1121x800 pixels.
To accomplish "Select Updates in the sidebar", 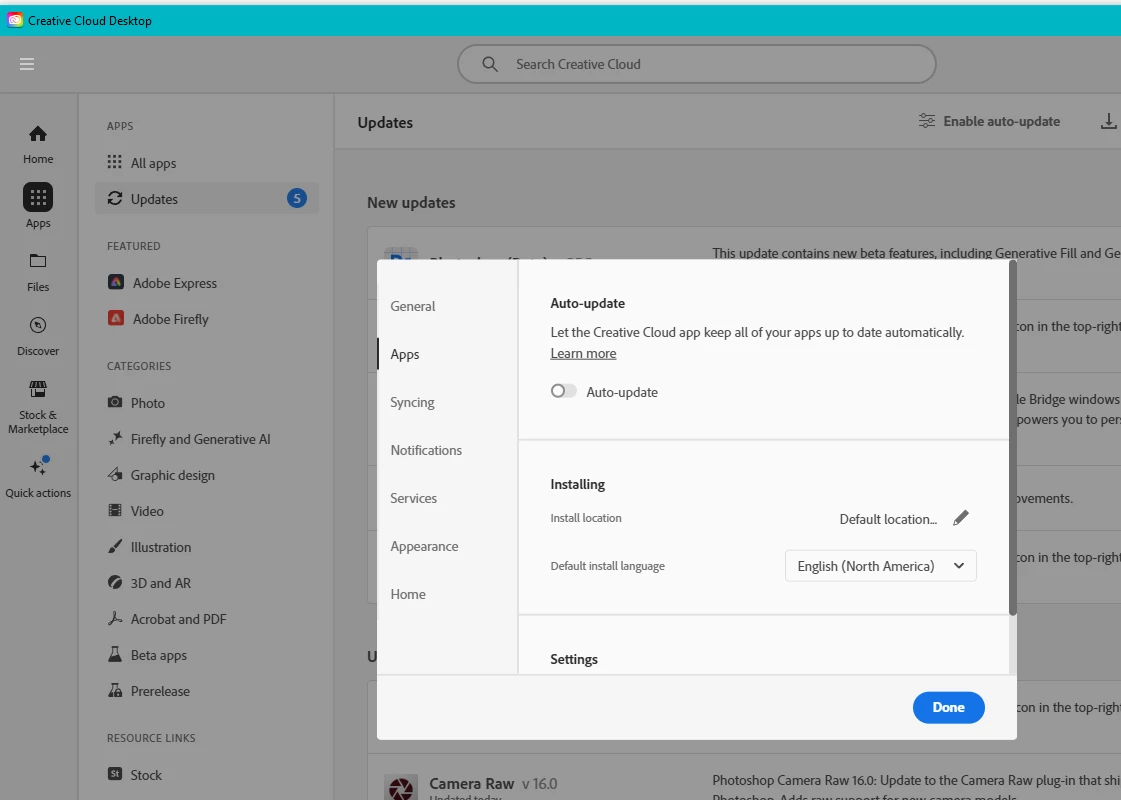I will [207, 199].
